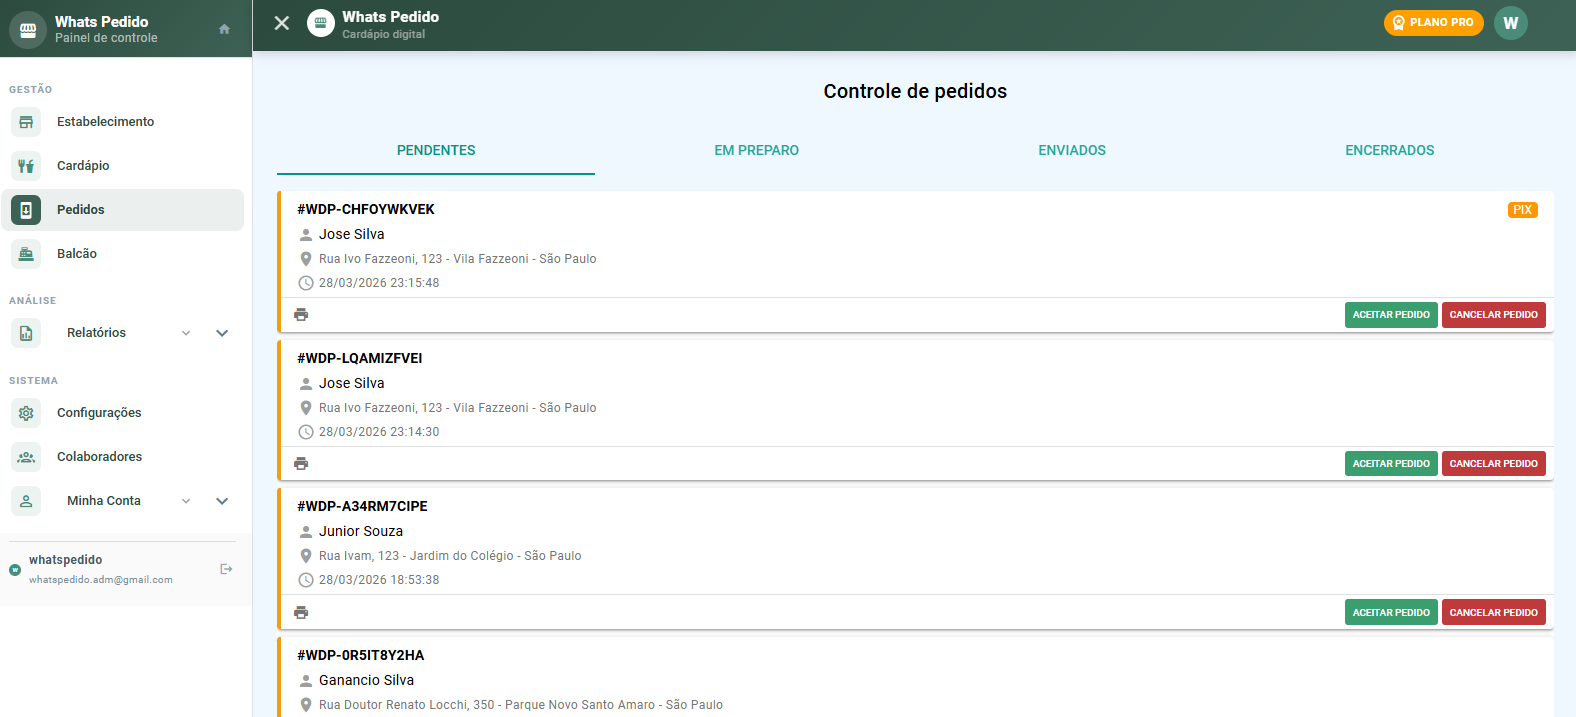
Task: Open Estabelecimento menu item
Action: click(122, 122)
